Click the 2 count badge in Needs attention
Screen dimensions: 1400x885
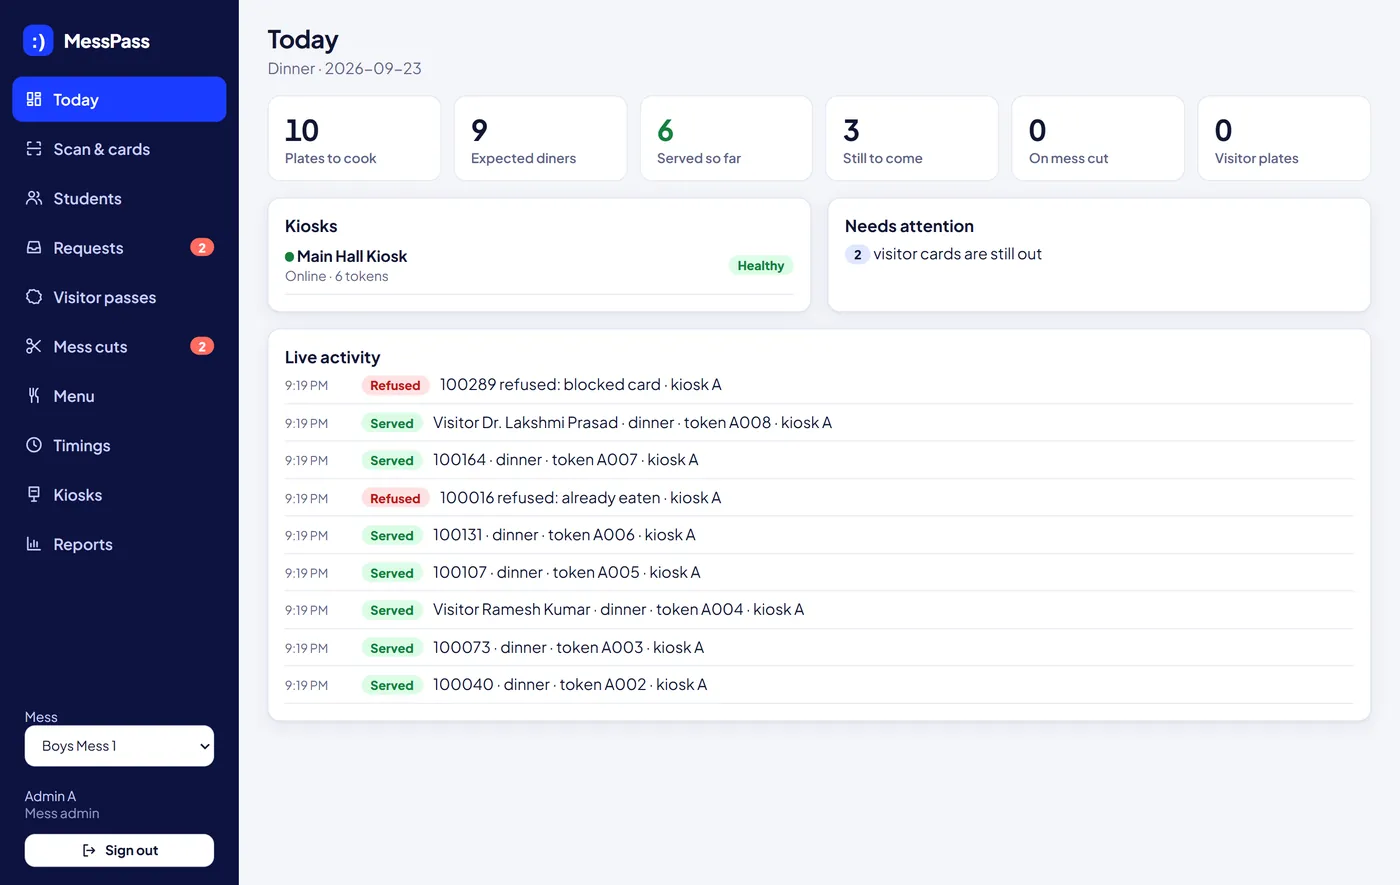pos(857,254)
